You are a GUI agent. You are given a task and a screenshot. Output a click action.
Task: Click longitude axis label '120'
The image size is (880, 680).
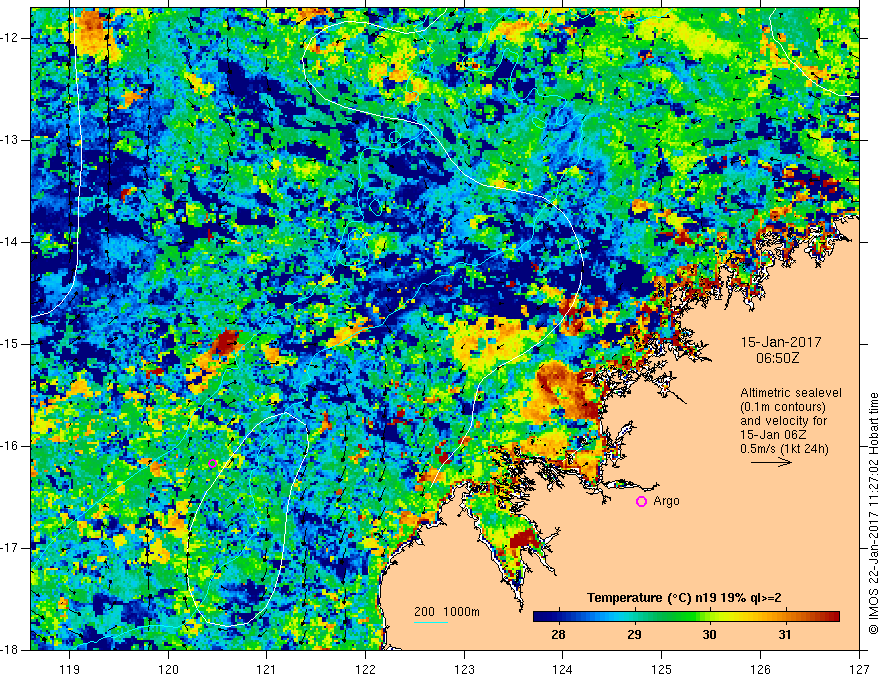168,669
